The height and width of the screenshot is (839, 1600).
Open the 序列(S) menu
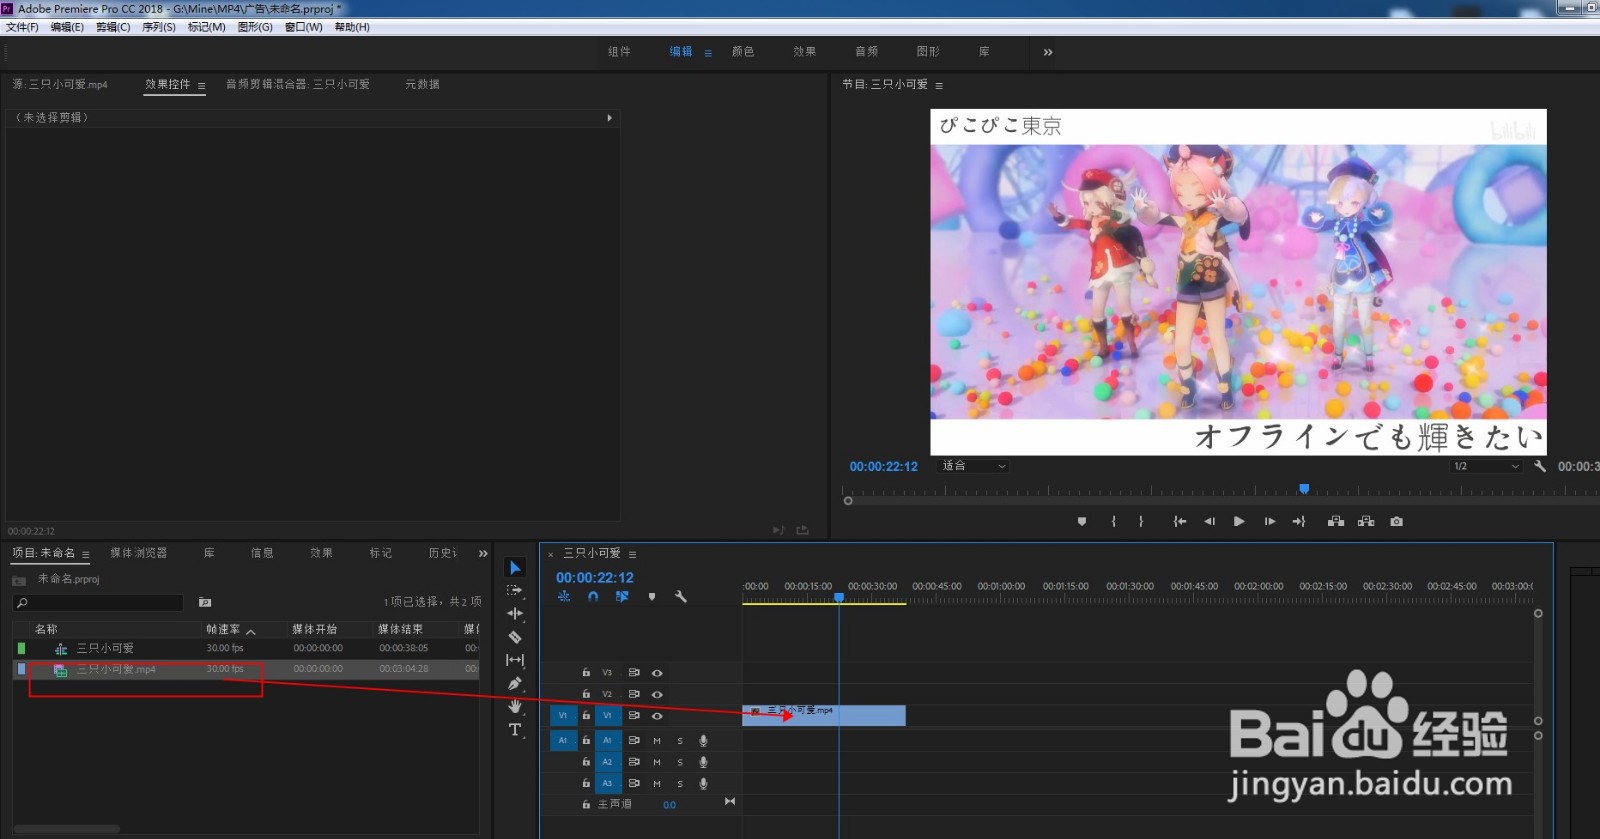pyautogui.click(x=159, y=27)
